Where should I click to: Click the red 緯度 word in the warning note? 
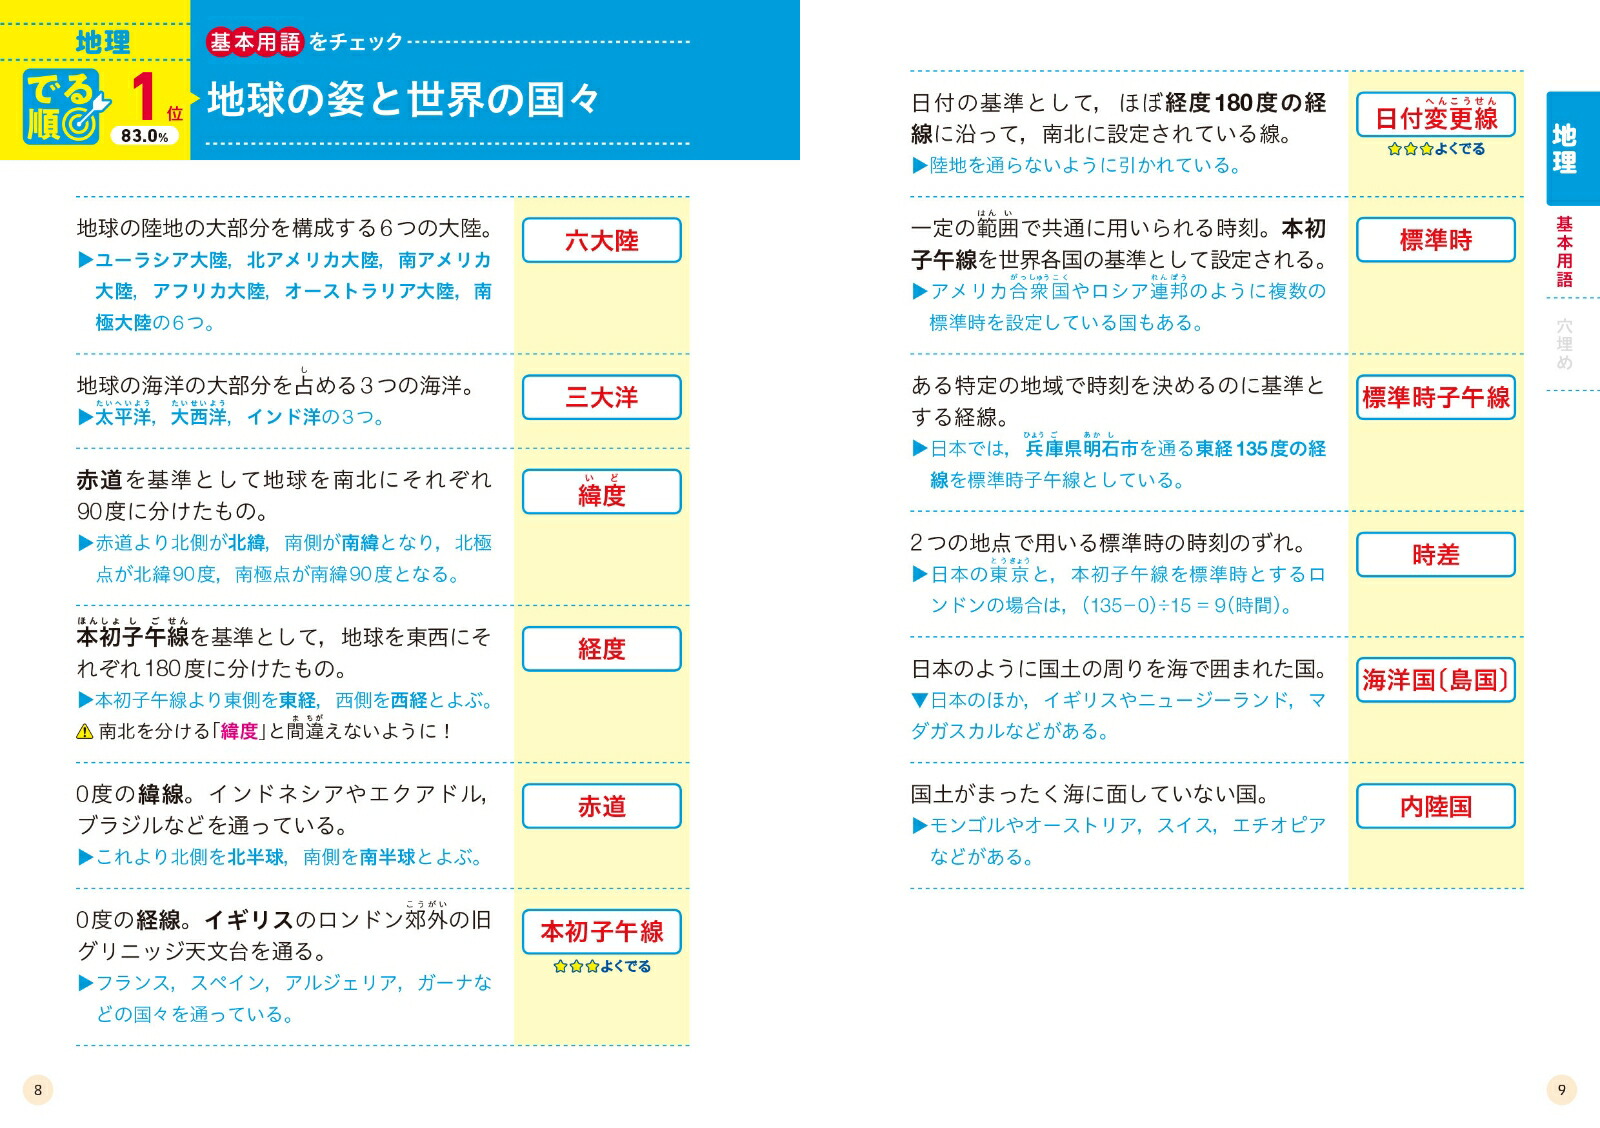pyautogui.click(x=239, y=732)
